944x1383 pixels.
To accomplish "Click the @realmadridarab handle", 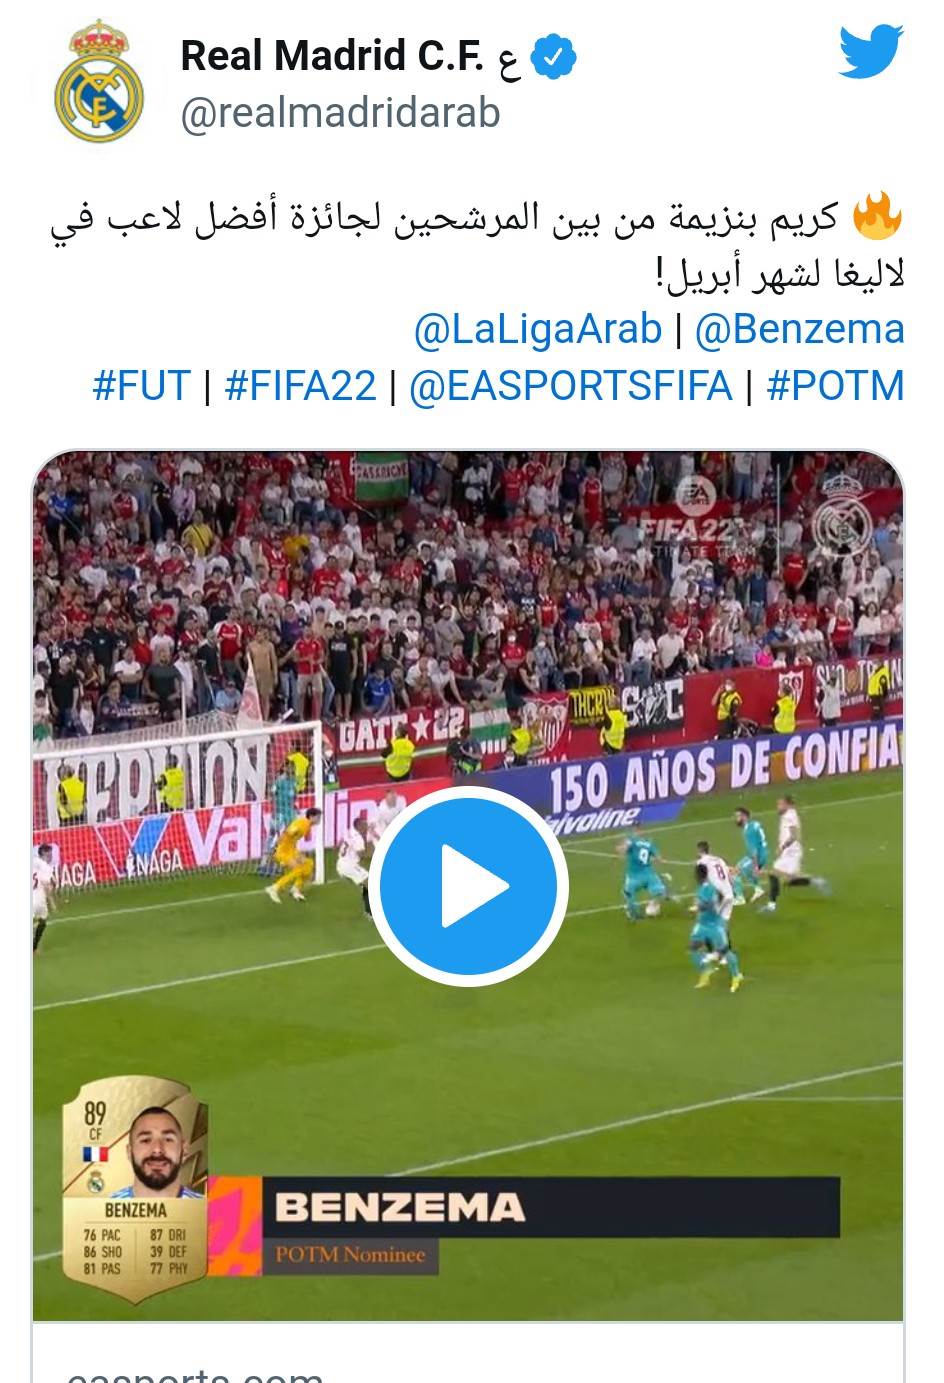I will (x=340, y=113).
